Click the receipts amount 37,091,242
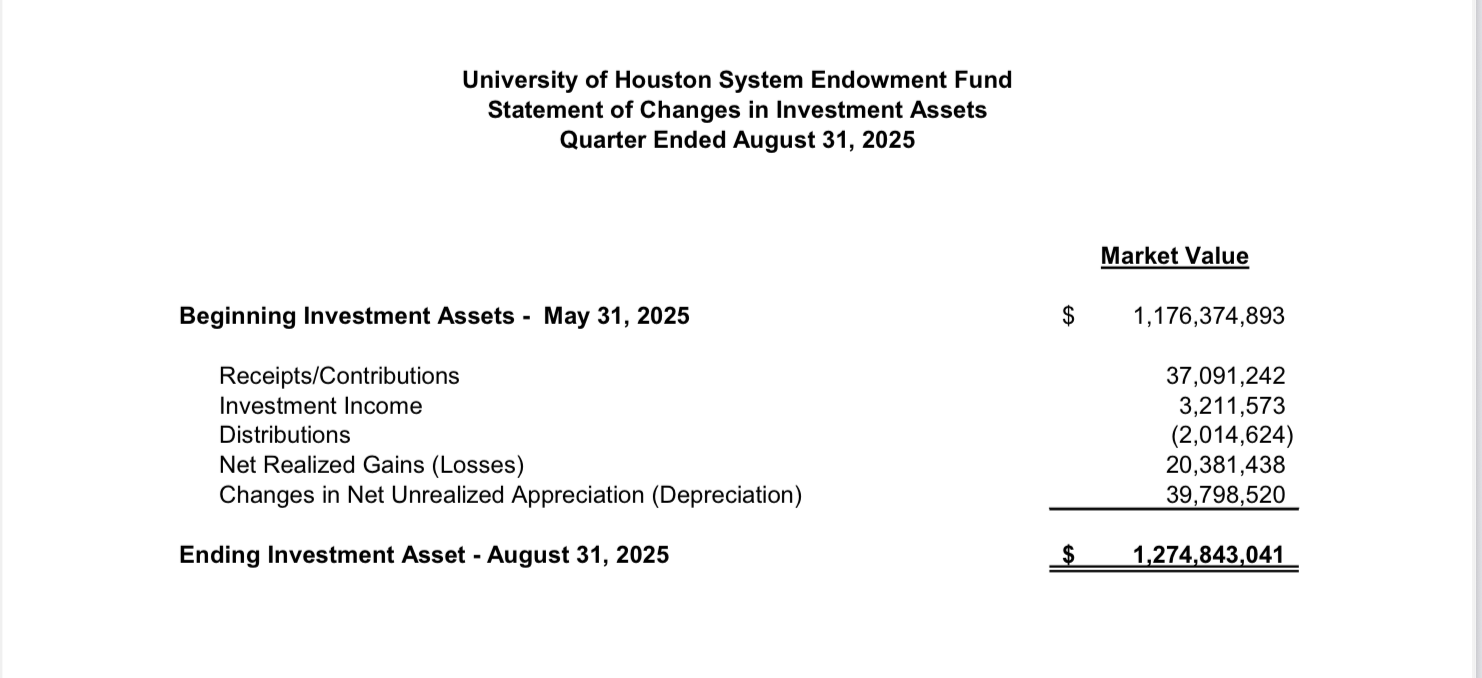The width and height of the screenshot is (1482, 678). (x=1225, y=376)
